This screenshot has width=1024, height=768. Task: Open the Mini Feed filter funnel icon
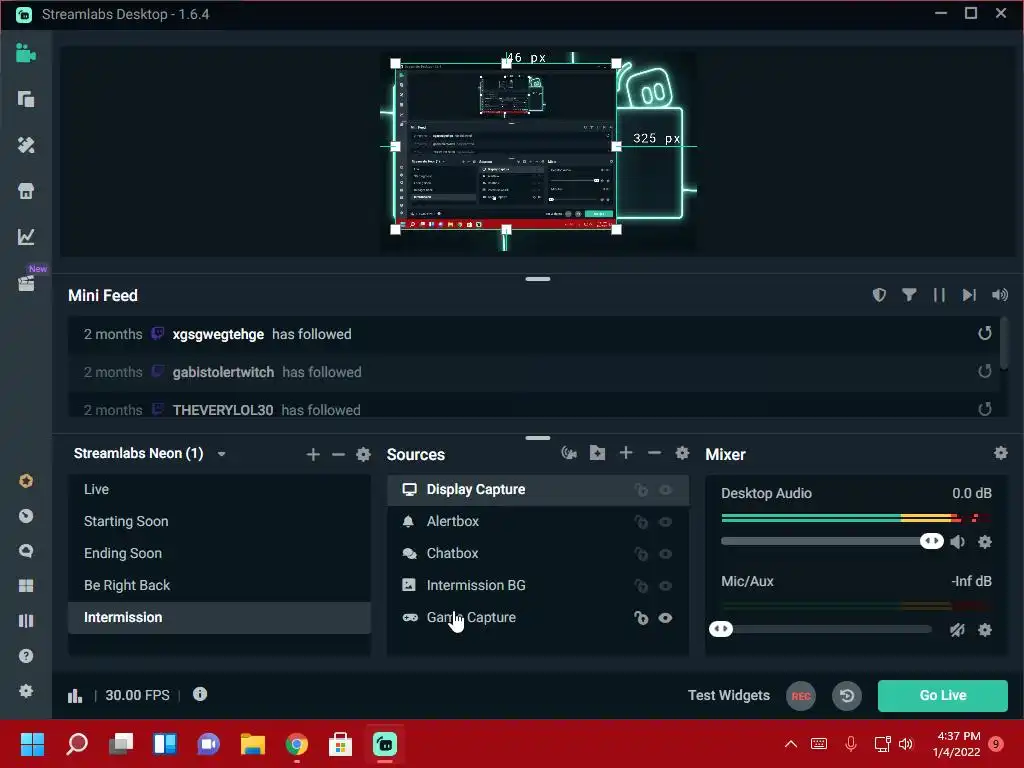[x=909, y=295]
